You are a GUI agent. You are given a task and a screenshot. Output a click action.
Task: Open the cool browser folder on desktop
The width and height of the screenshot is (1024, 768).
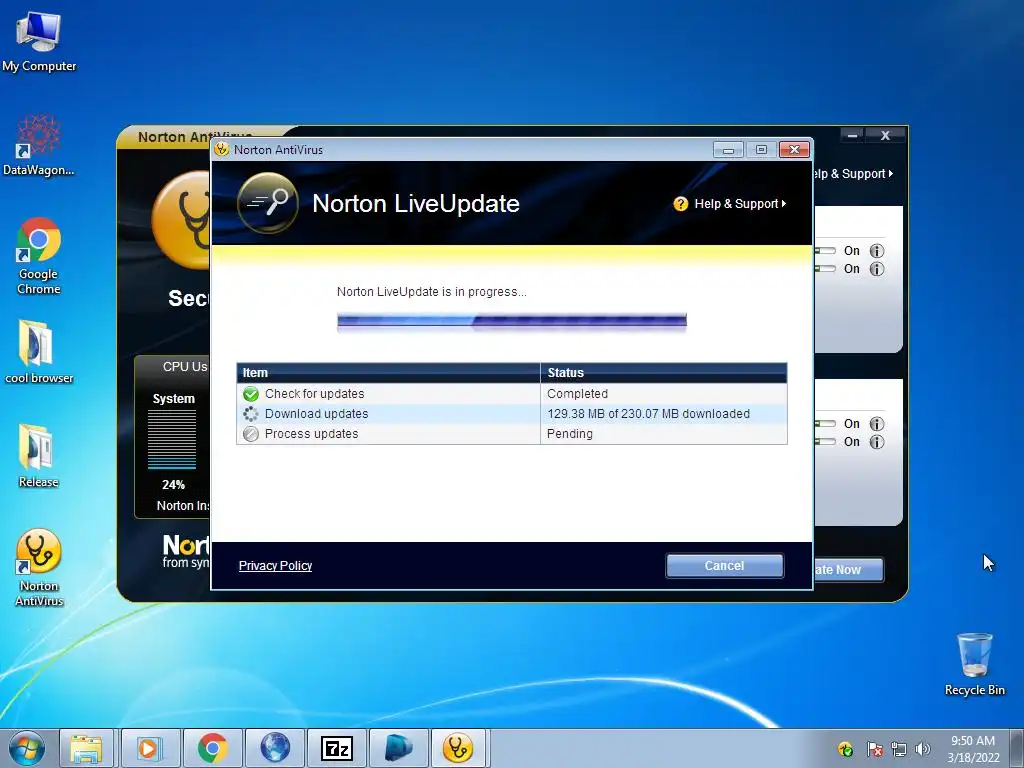(x=39, y=351)
